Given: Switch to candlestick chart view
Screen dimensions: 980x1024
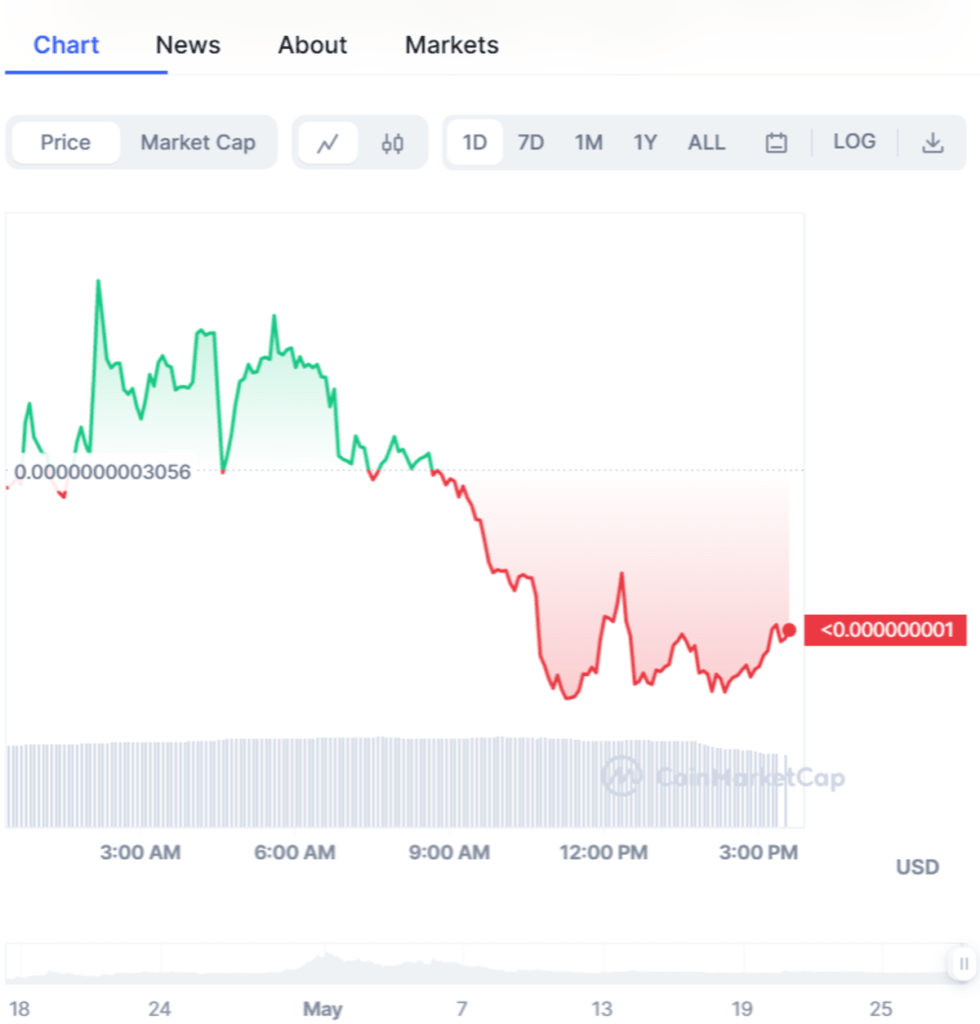Looking at the screenshot, I should click(392, 143).
